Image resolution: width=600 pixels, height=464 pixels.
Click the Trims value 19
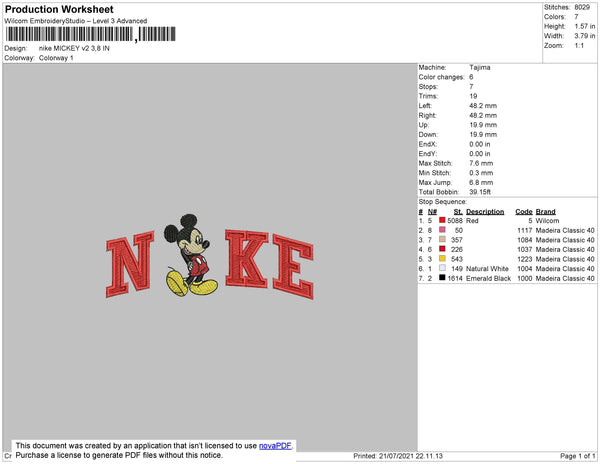[x=473, y=96]
